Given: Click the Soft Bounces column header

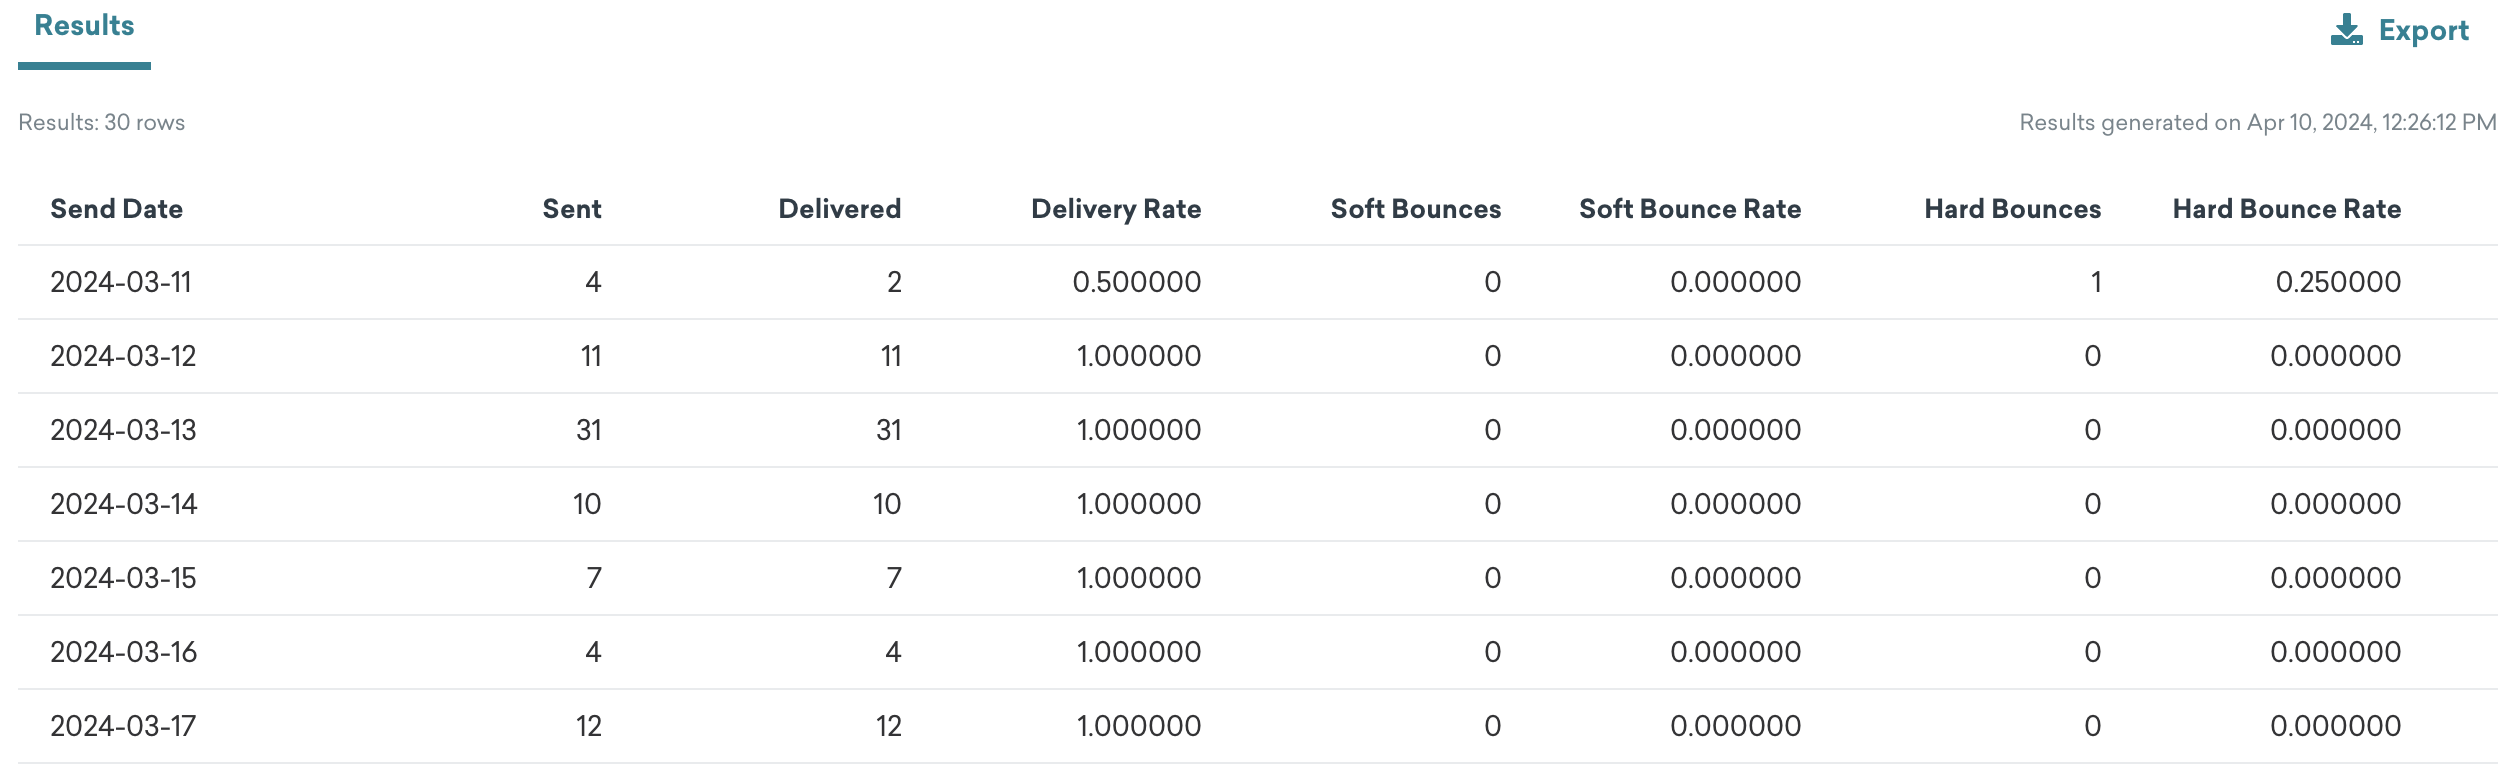Looking at the screenshot, I should [1415, 209].
